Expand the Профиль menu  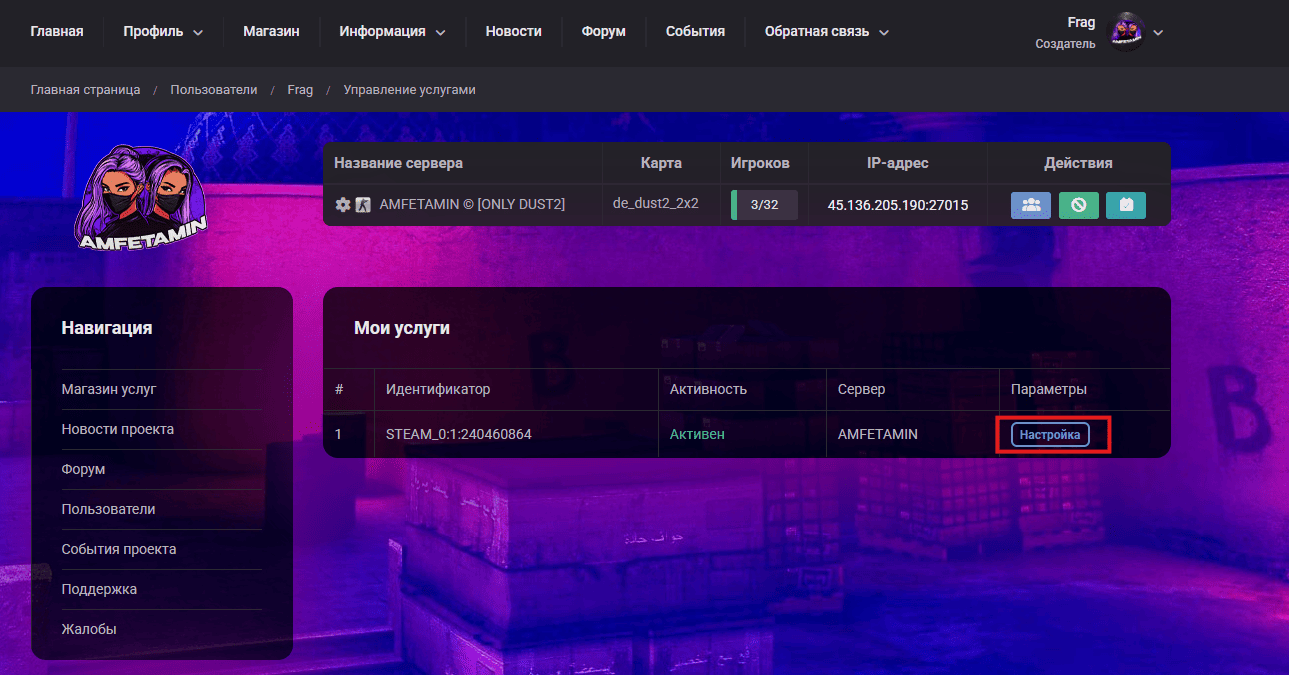[163, 31]
